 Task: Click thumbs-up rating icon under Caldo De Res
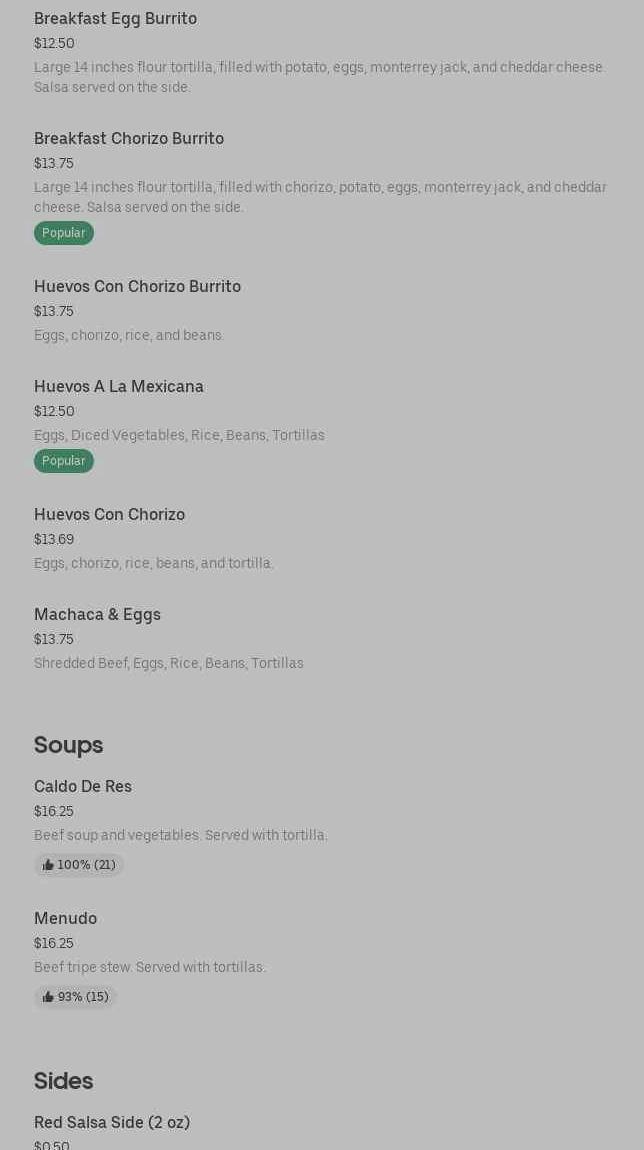(x=48, y=865)
